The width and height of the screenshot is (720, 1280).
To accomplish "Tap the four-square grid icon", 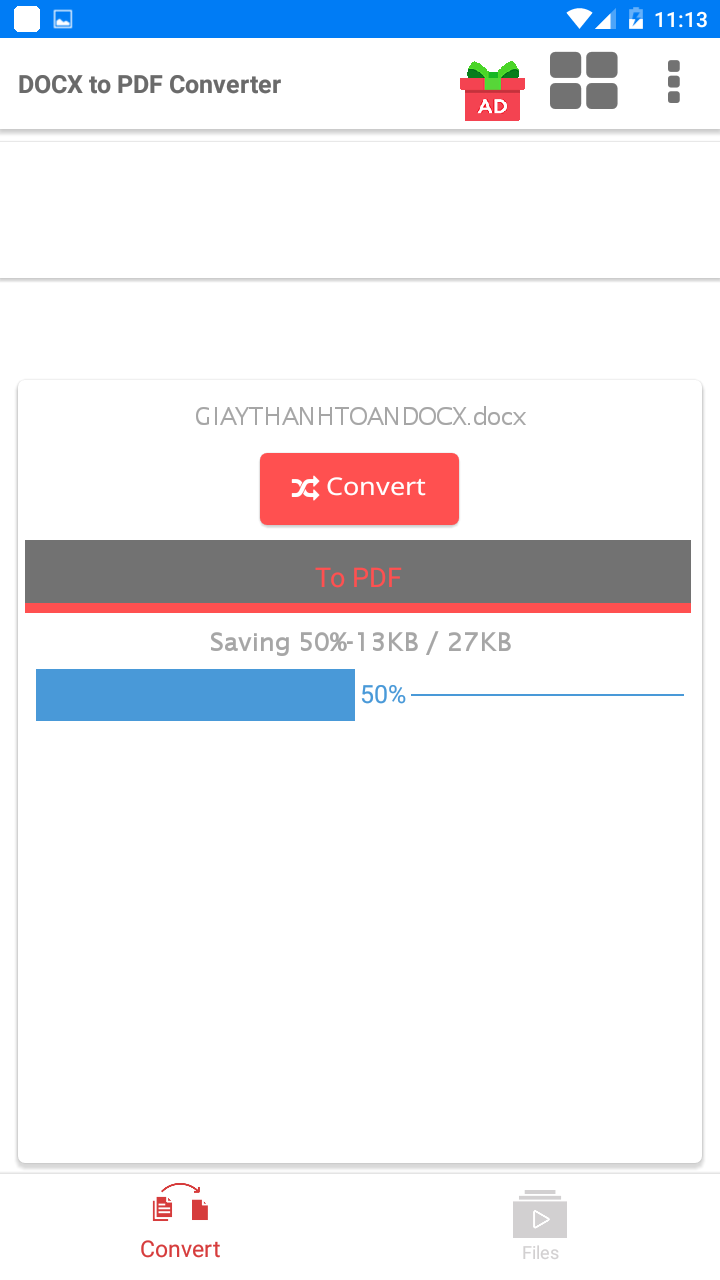I will [584, 81].
